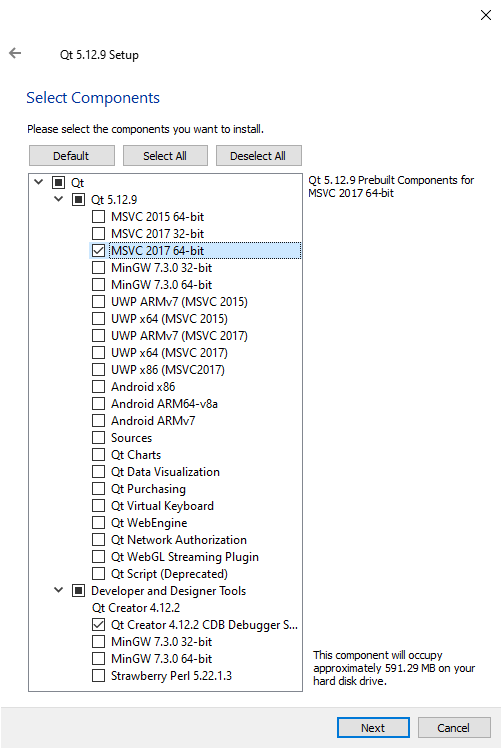This screenshot has width=502, height=749.
Task: Uncheck MSVC 2017 64-bit checkbox
Action: [x=98, y=251]
